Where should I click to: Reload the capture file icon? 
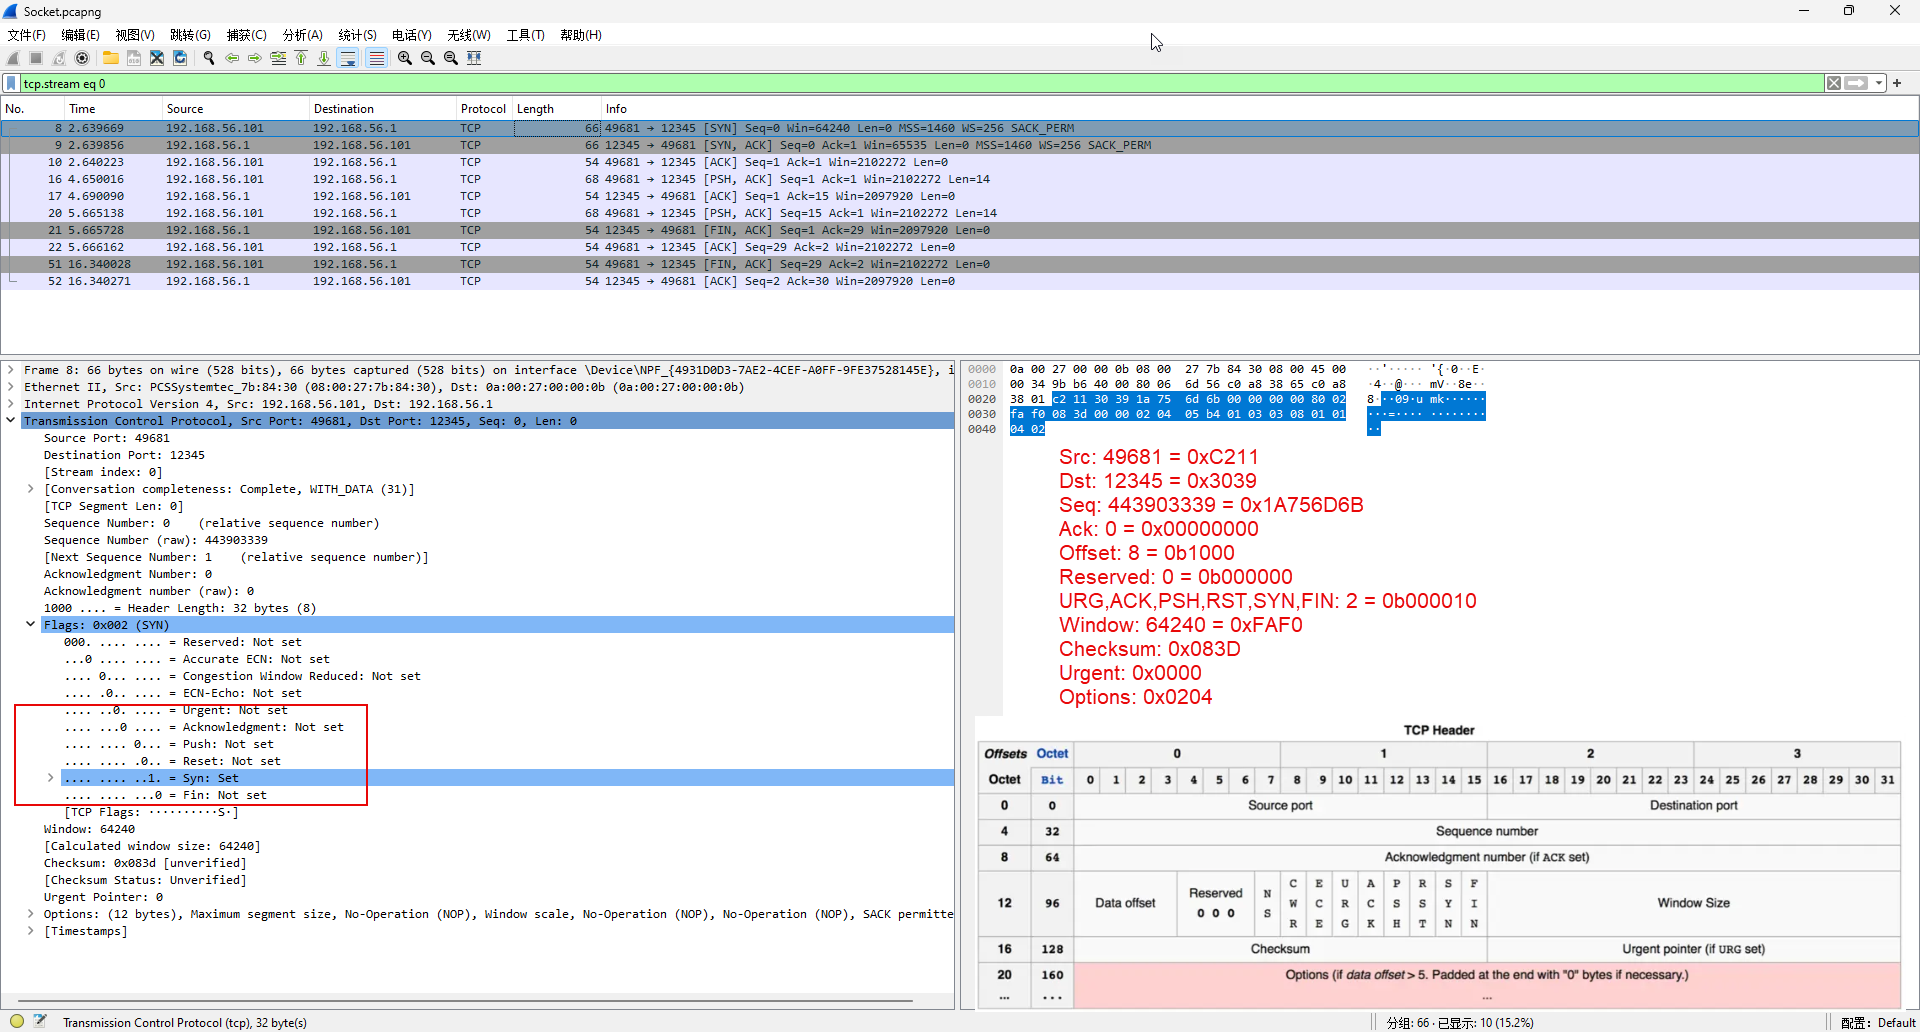click(x=180, y=58)
